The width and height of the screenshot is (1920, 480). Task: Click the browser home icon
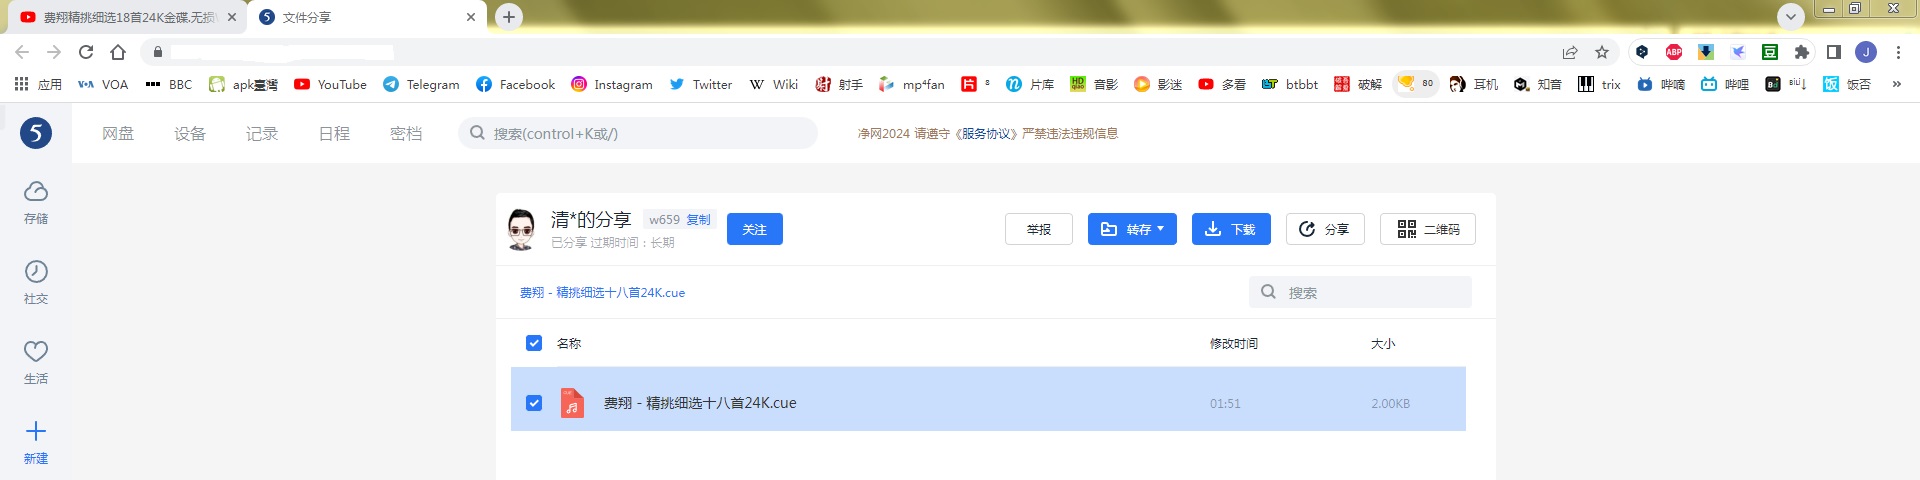pos(118,52)
